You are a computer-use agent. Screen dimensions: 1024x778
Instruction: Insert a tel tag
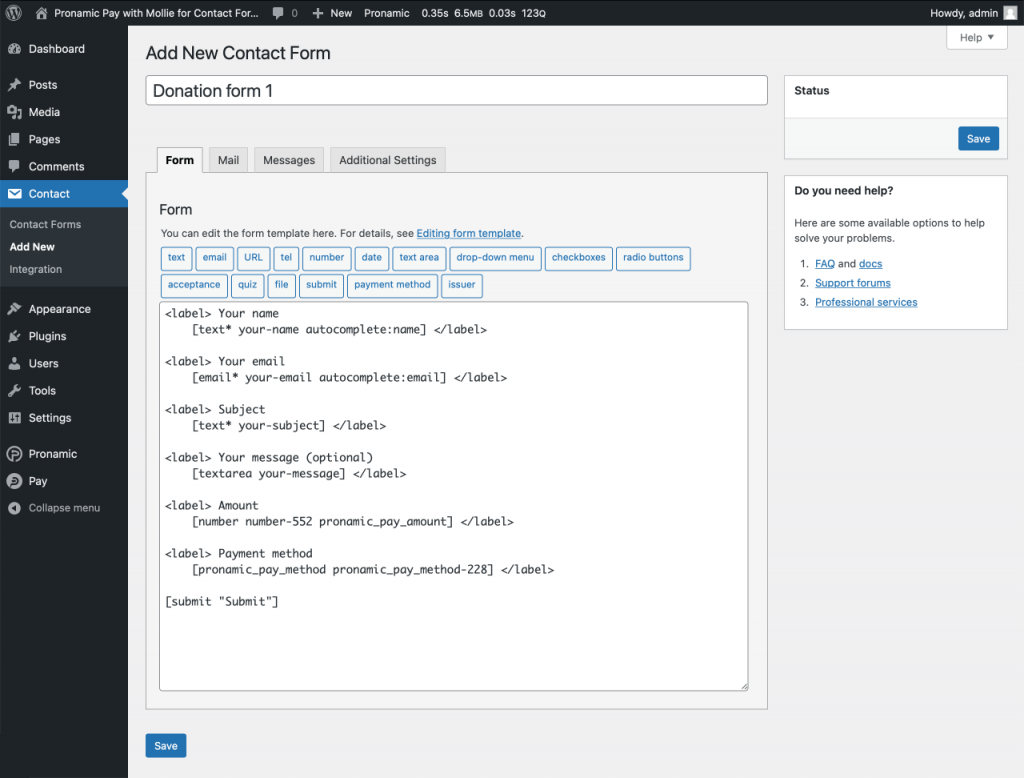[286, 258]
